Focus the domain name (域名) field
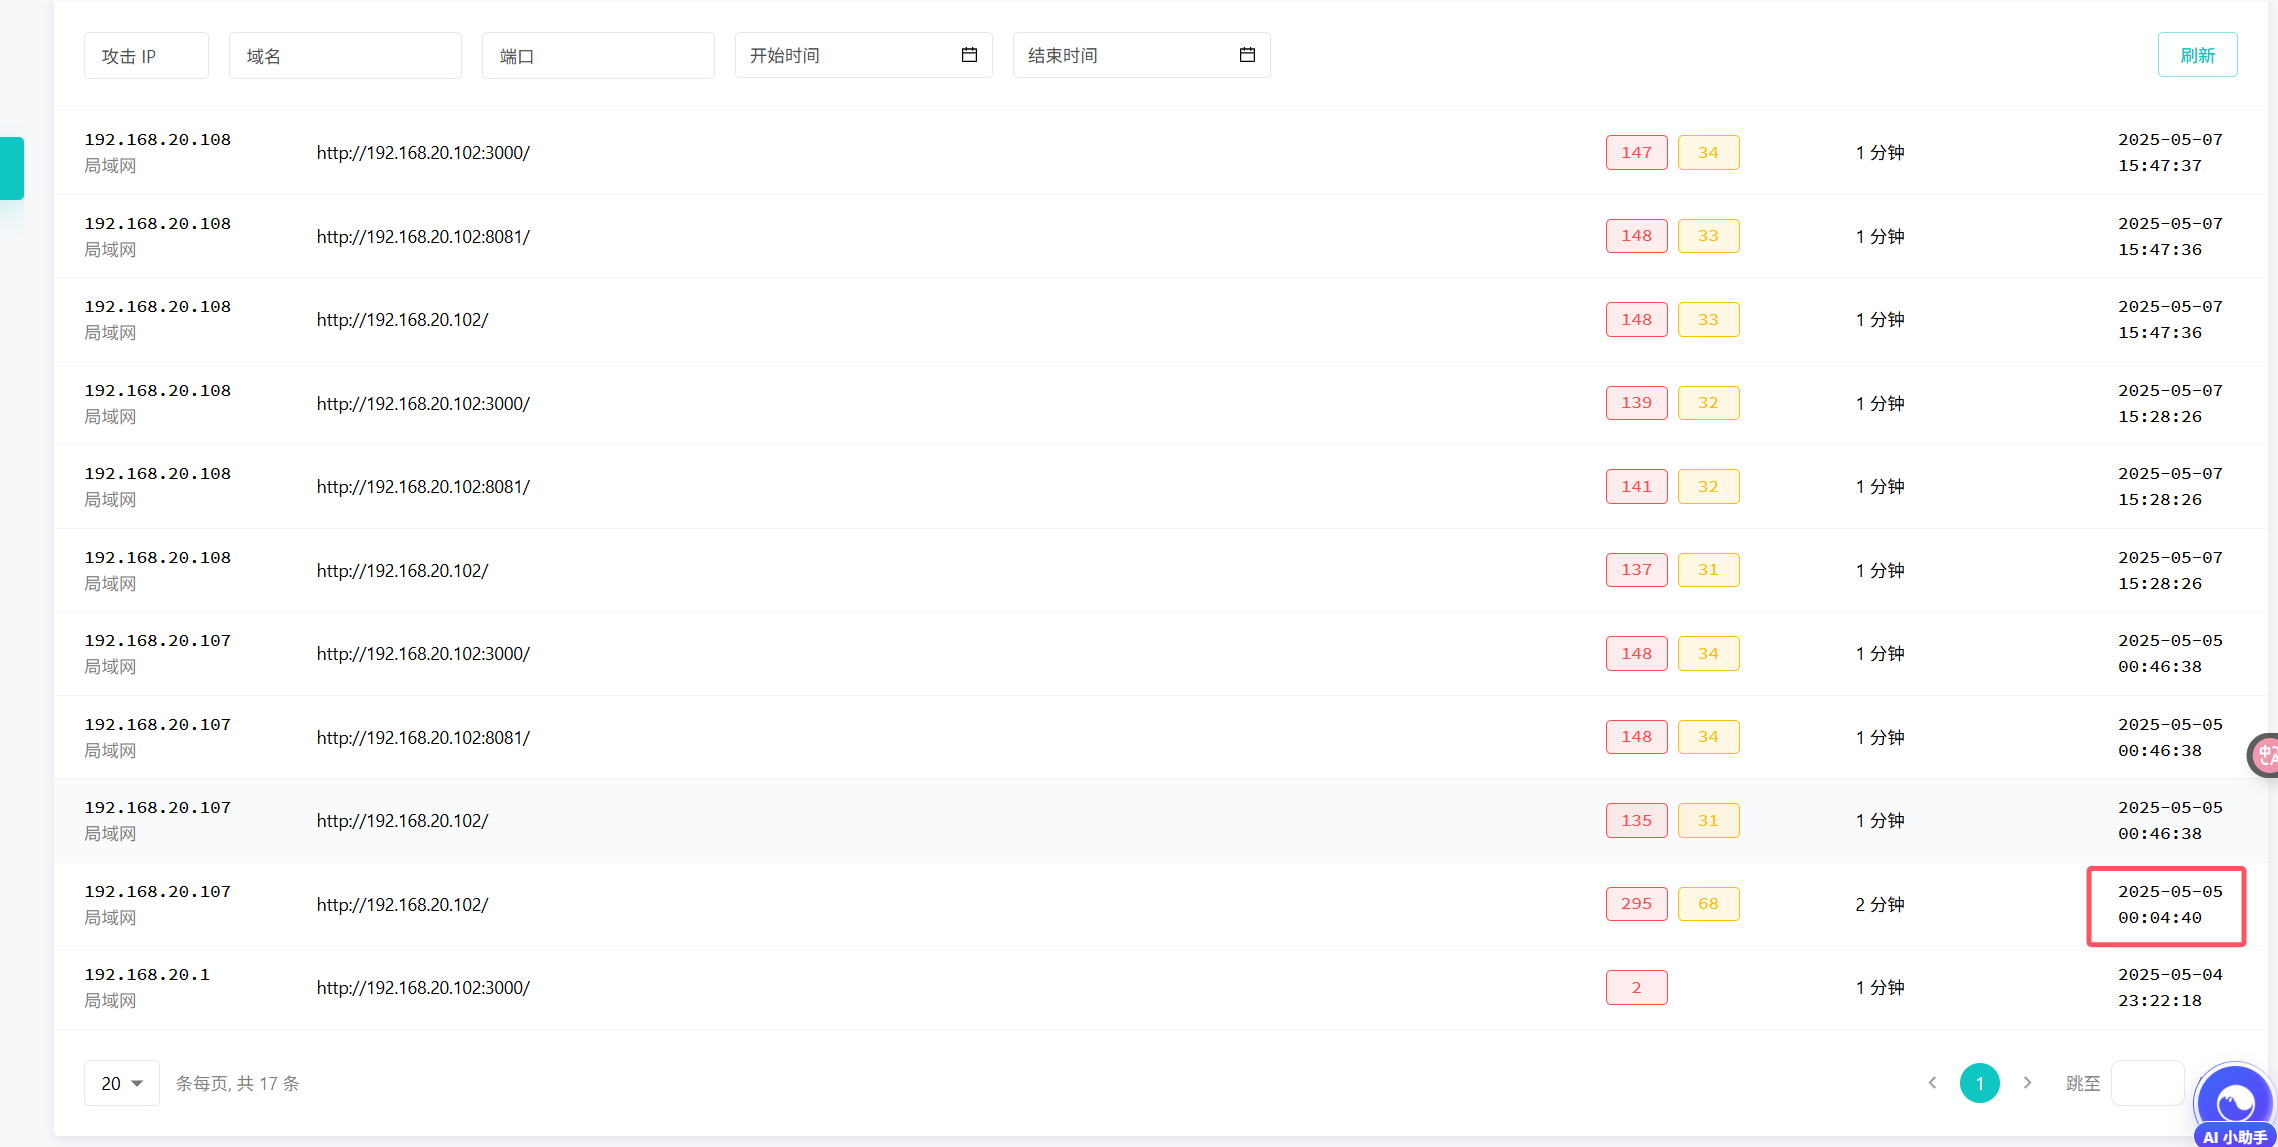Viewport: 2278px width, 1147px height. click(x=345, y=56)
